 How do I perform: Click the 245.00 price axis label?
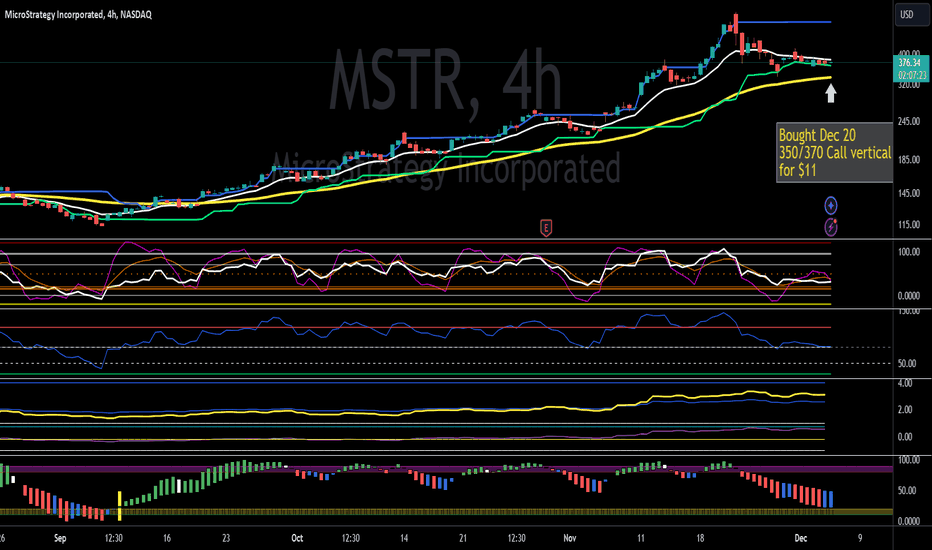[909, 122]
